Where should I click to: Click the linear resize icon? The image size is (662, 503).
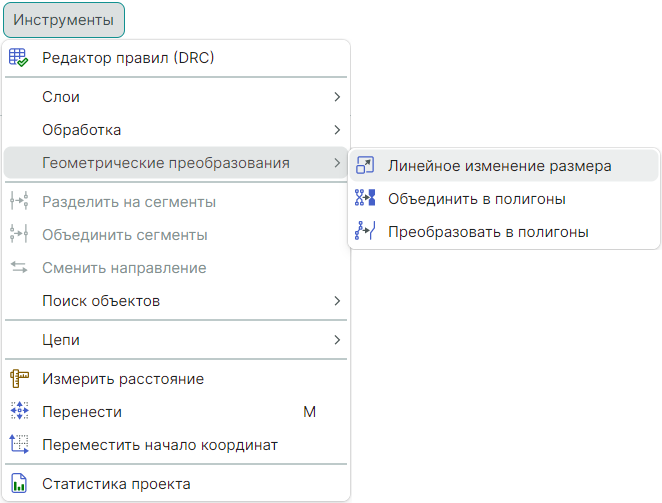[365, 166]
